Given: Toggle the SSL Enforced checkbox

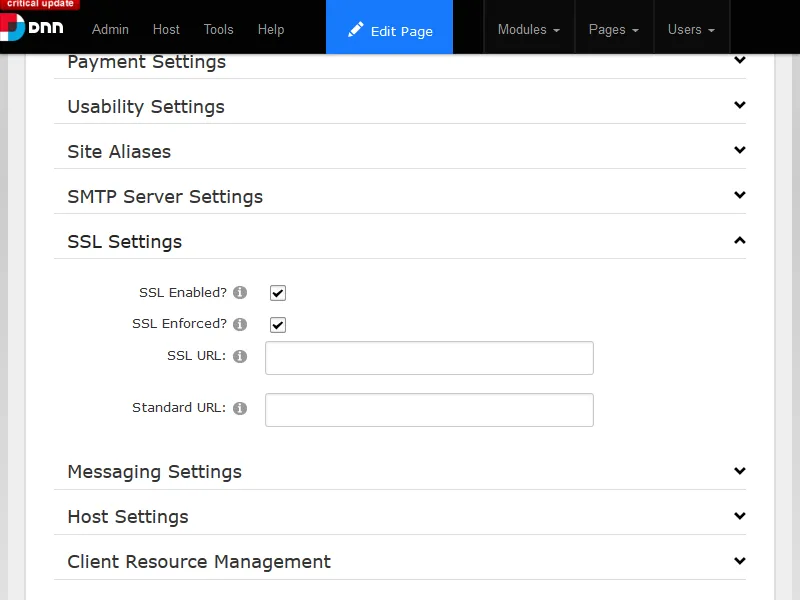Looking at the screenshot, I should tap(278, 325).
